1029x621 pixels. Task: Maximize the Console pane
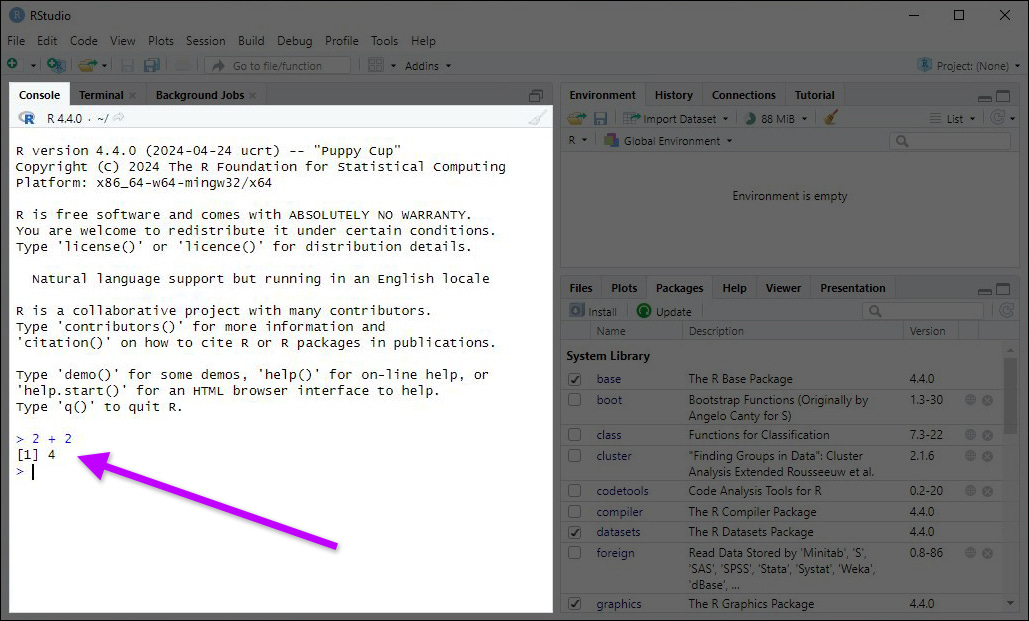pyautogui.click(x=536, y=96)
